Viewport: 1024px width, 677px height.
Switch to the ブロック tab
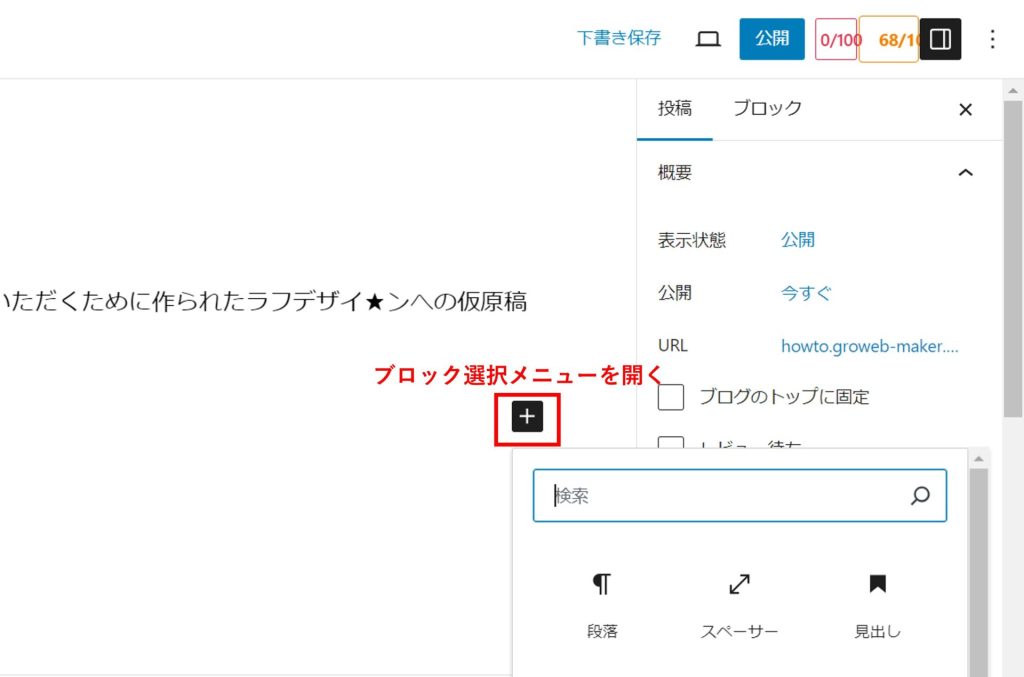pyautogui.click(x=767, y=109)
